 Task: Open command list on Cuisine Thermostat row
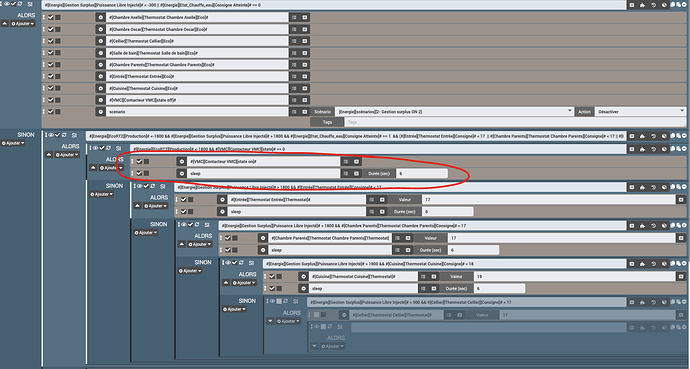[423, 277]
